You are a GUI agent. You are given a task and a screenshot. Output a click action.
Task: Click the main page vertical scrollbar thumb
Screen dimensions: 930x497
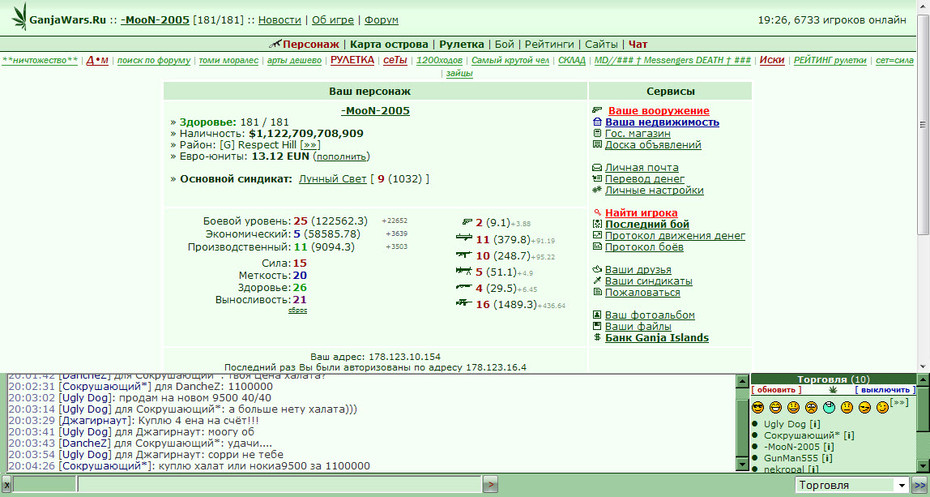923,125
